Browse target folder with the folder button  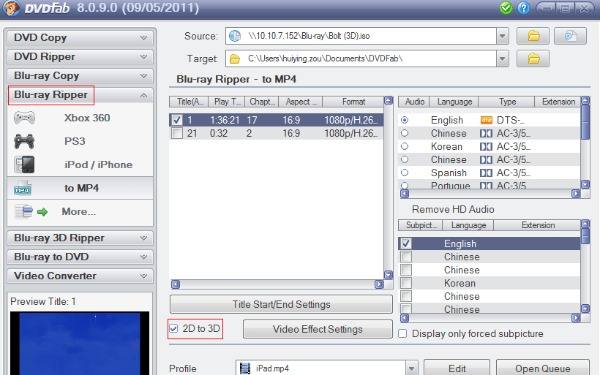(533, 59)
